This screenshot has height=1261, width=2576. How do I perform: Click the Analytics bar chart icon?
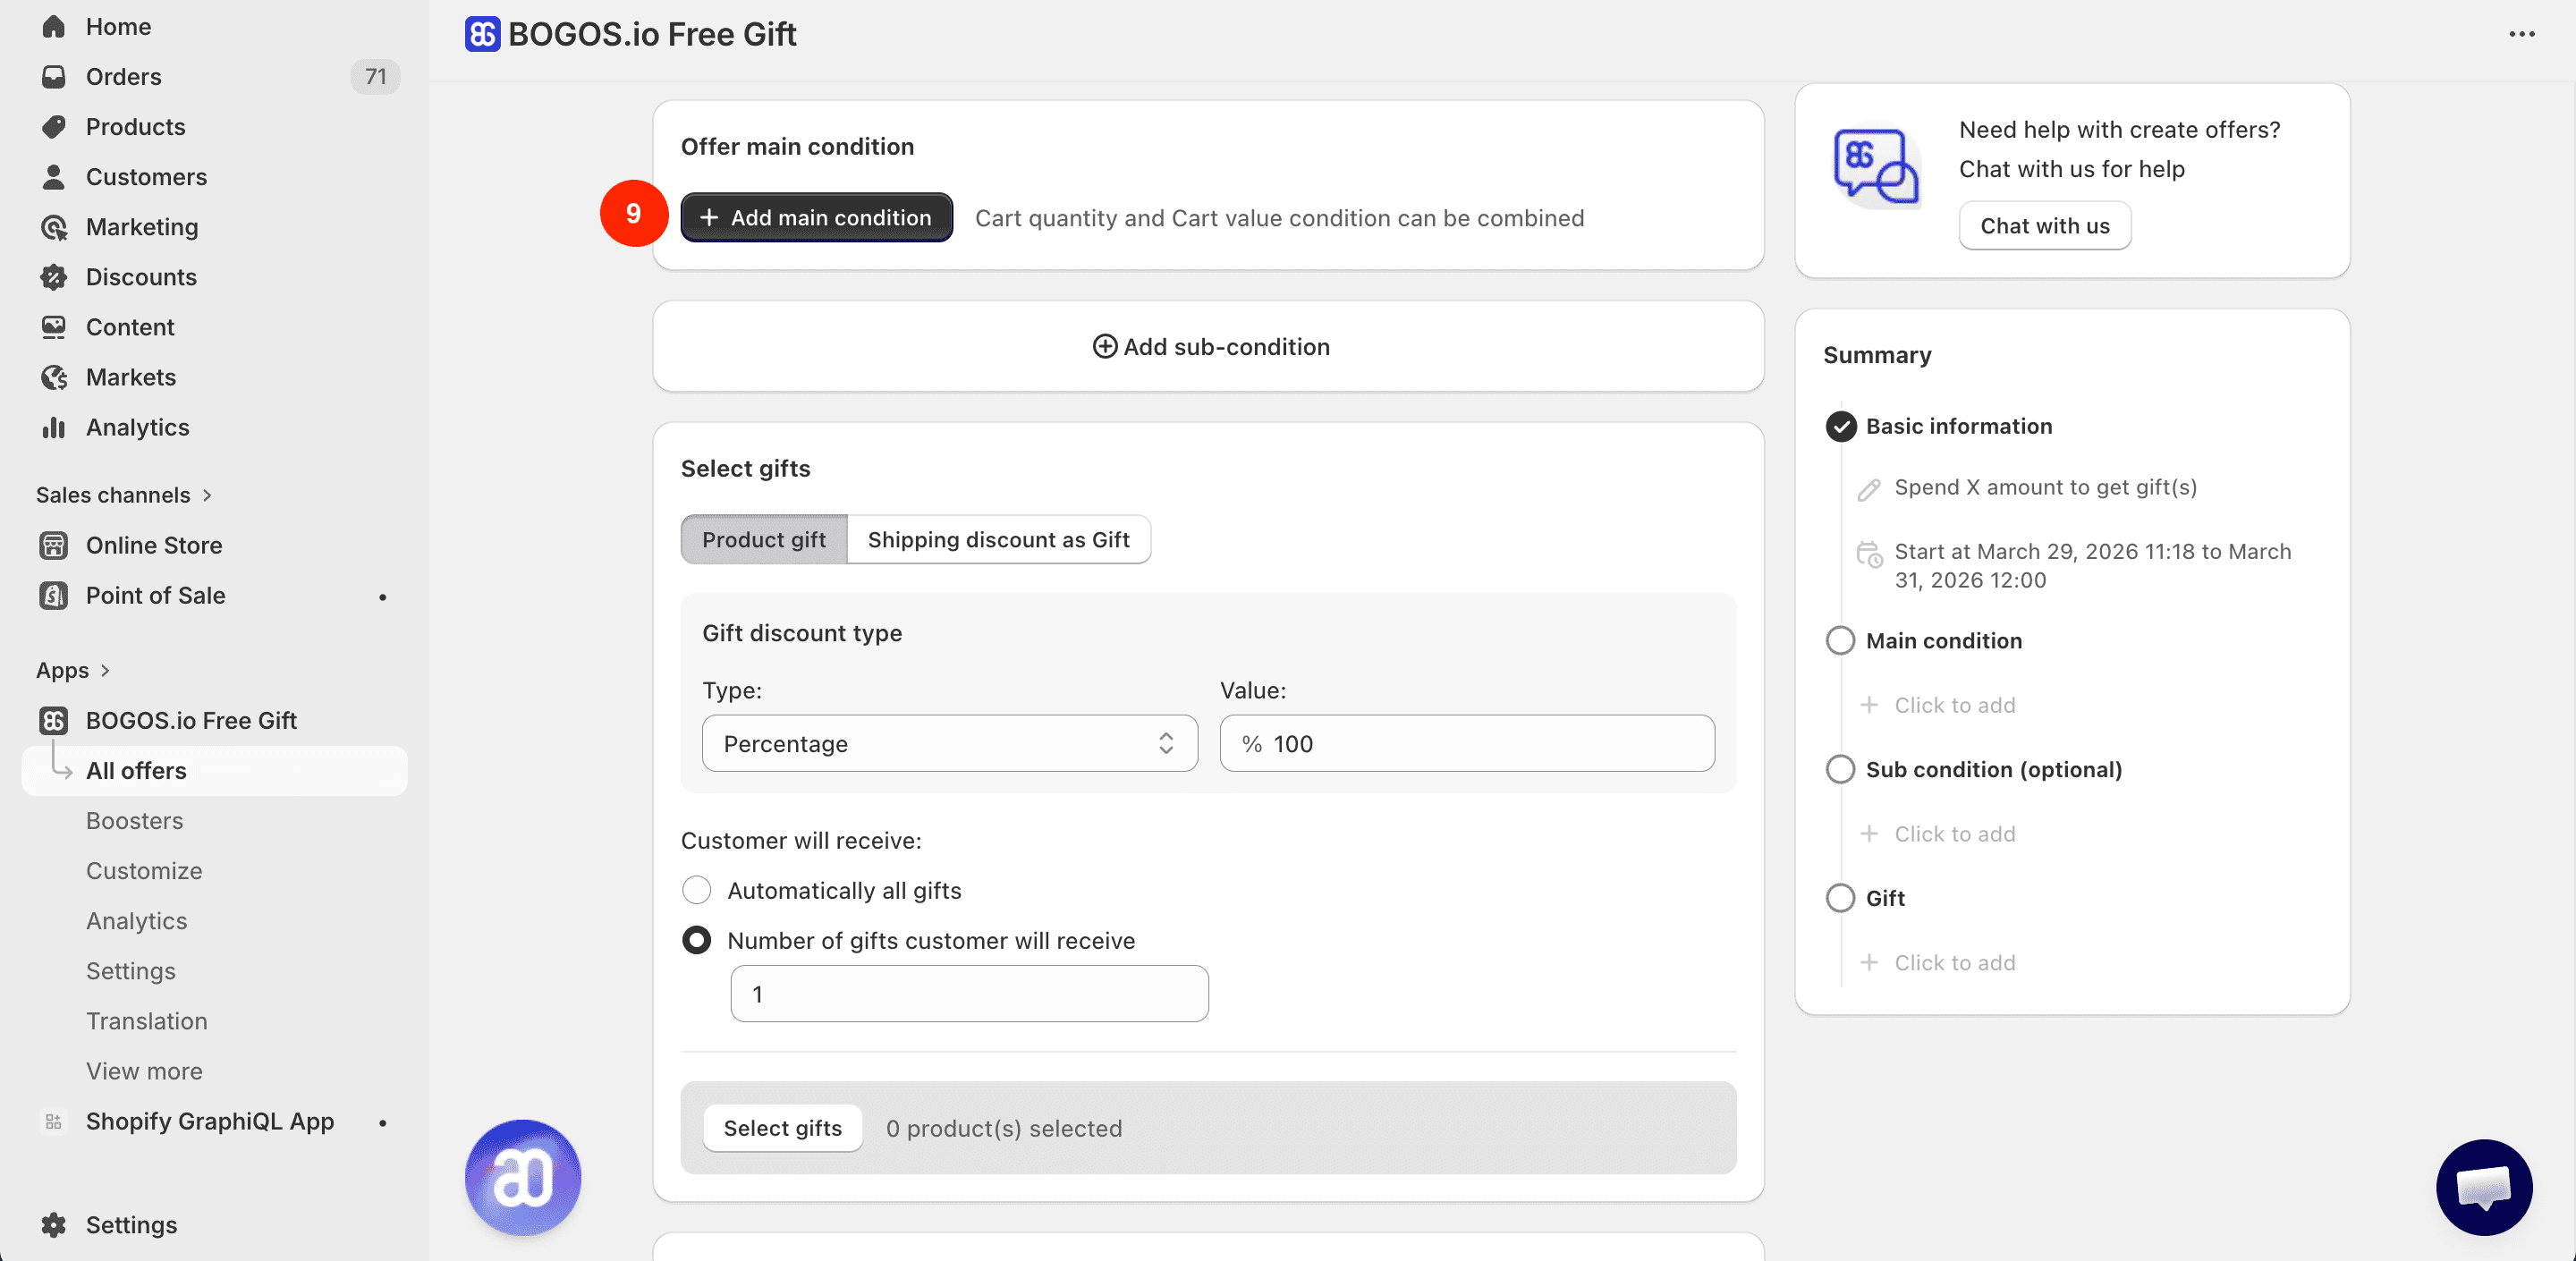54,427
